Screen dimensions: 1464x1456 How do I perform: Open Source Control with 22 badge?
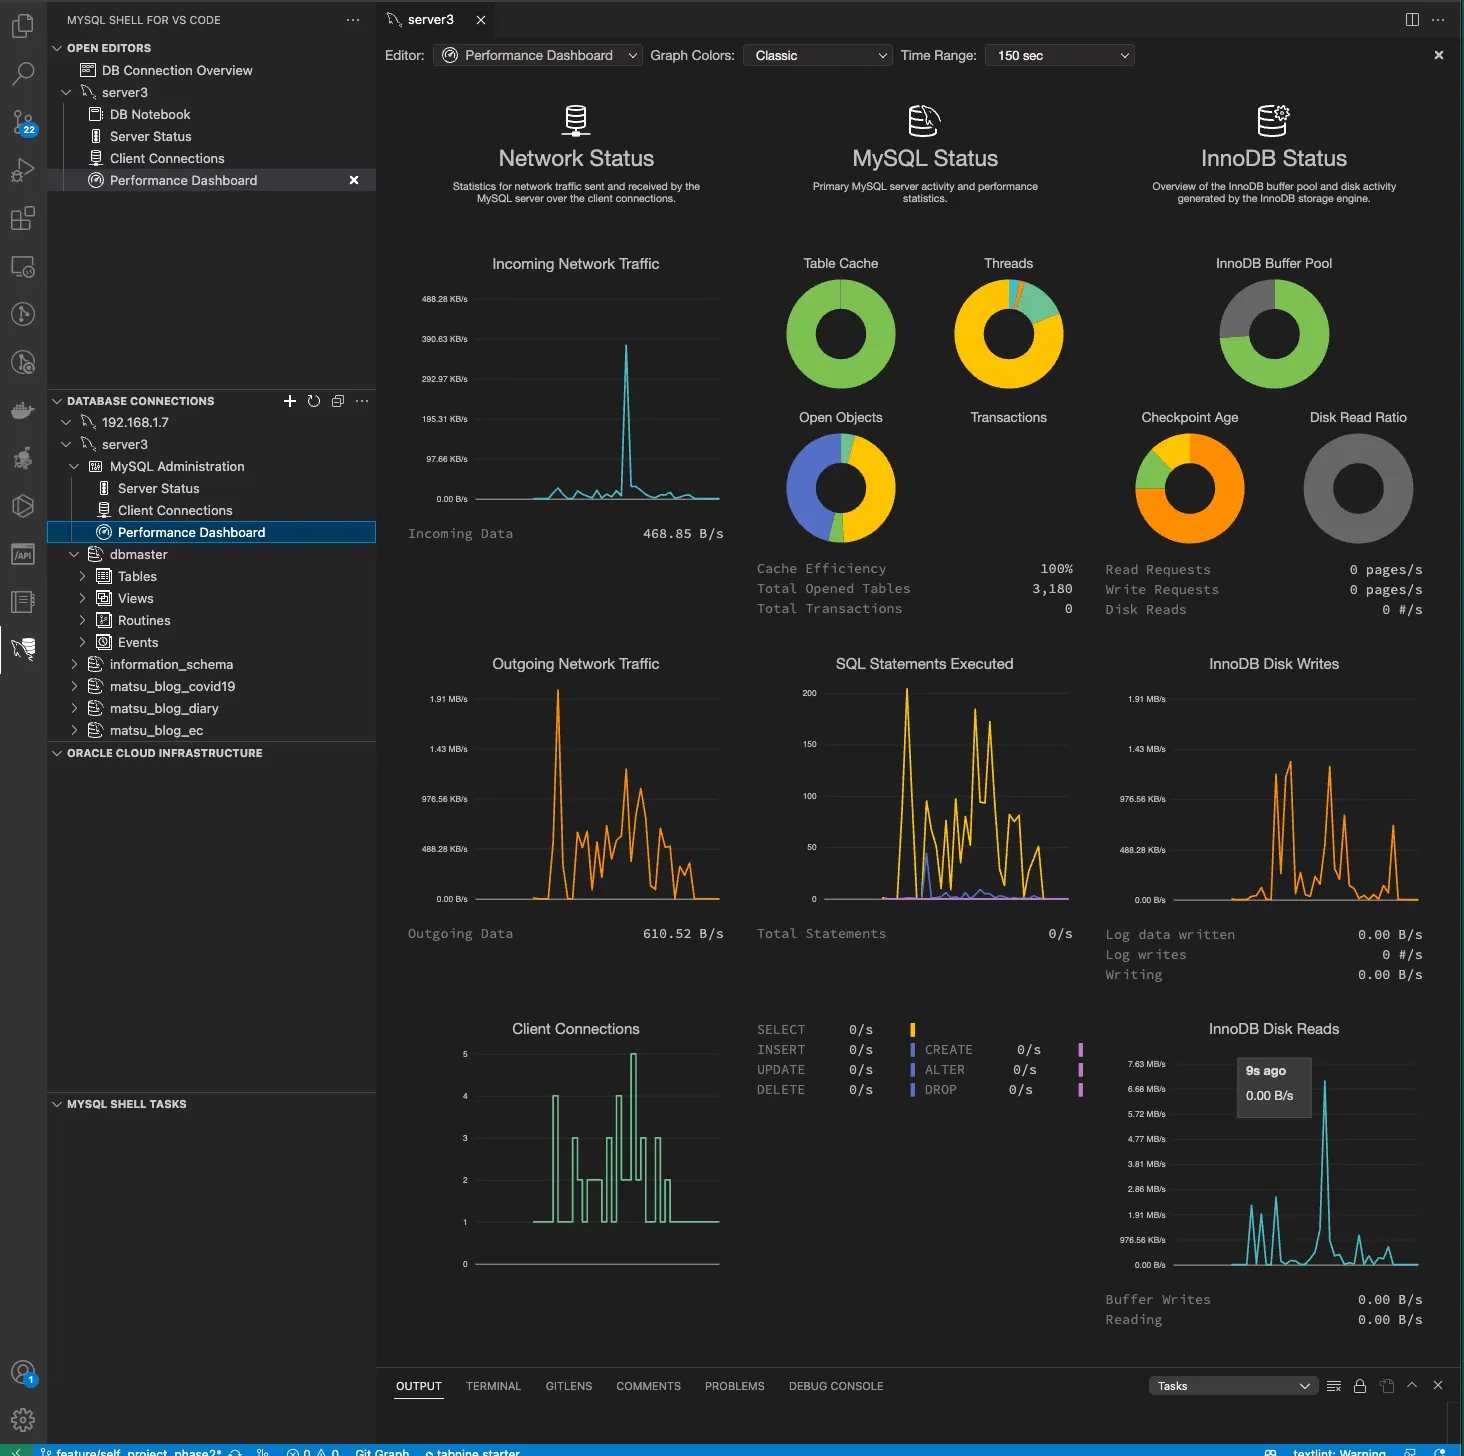pyautogui.click(x=23, y=122)
